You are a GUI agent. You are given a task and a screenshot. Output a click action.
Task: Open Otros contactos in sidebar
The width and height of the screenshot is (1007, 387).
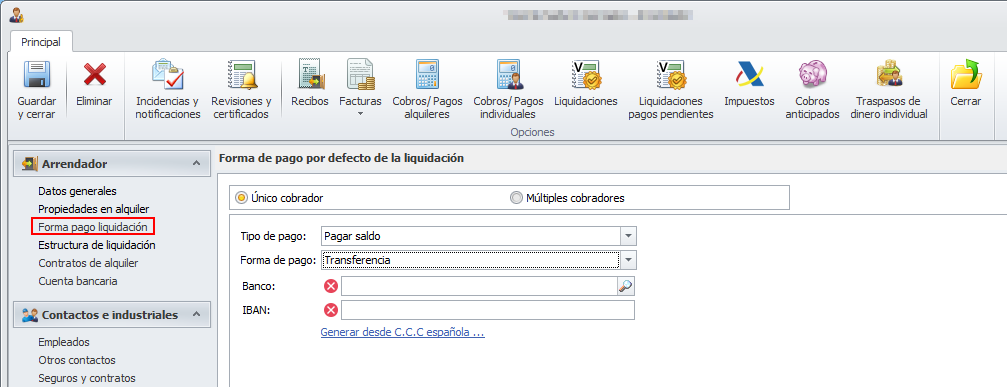pos(76,360)
